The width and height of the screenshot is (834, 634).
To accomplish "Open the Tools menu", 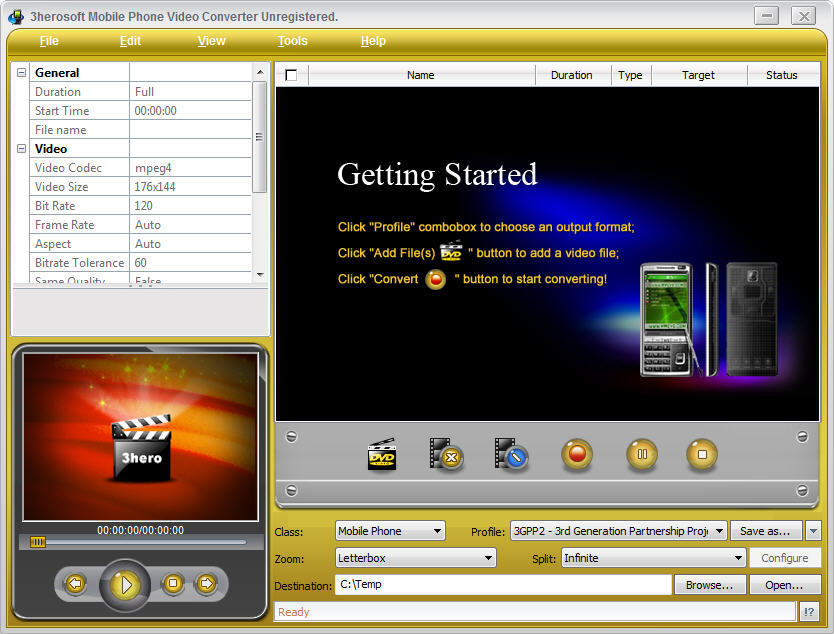I will [x=292, y=41].
